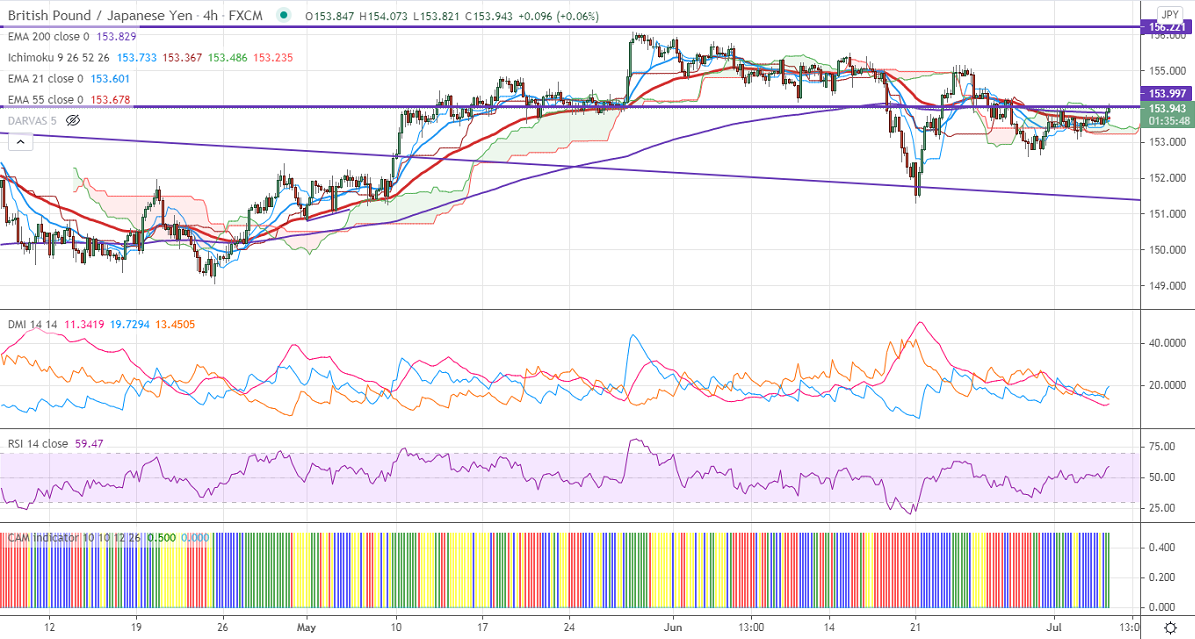Click the current price label 153.943

[x=1167, y=109]
